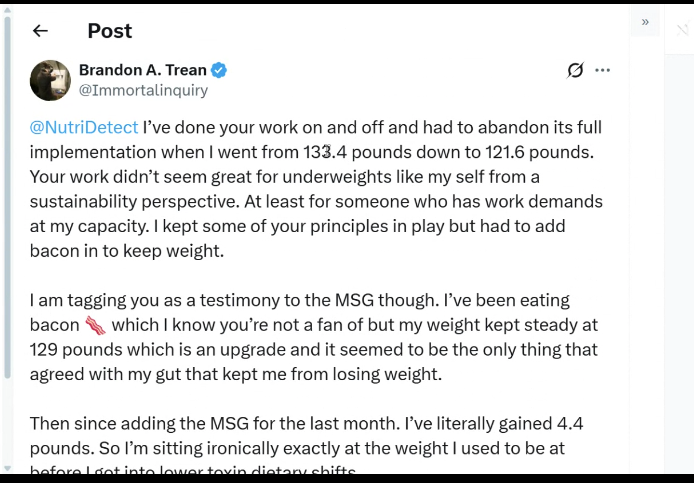Open the three-dot More menu
The height and width of the screenshot is (483, 694).
pyautogui.click(x=602, y=70)
